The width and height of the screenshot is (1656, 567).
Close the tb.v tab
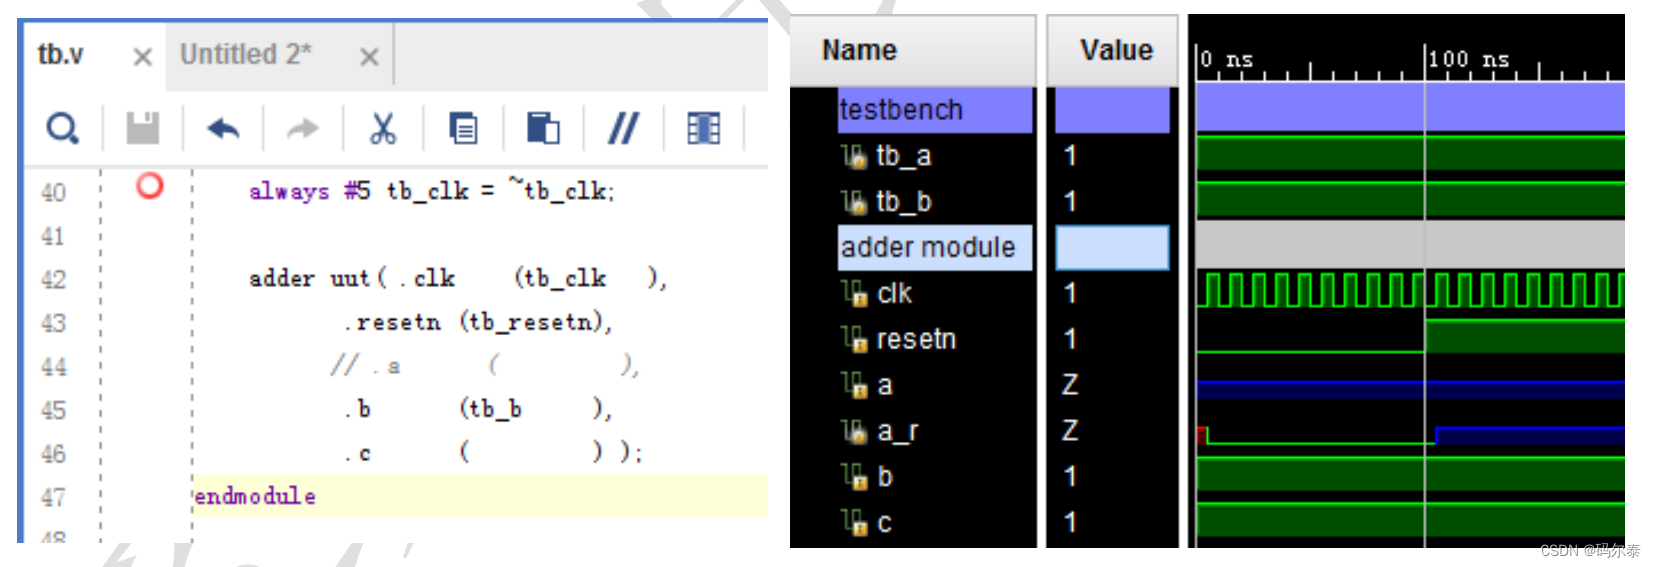pyautogui.click(x=143, y=57)
